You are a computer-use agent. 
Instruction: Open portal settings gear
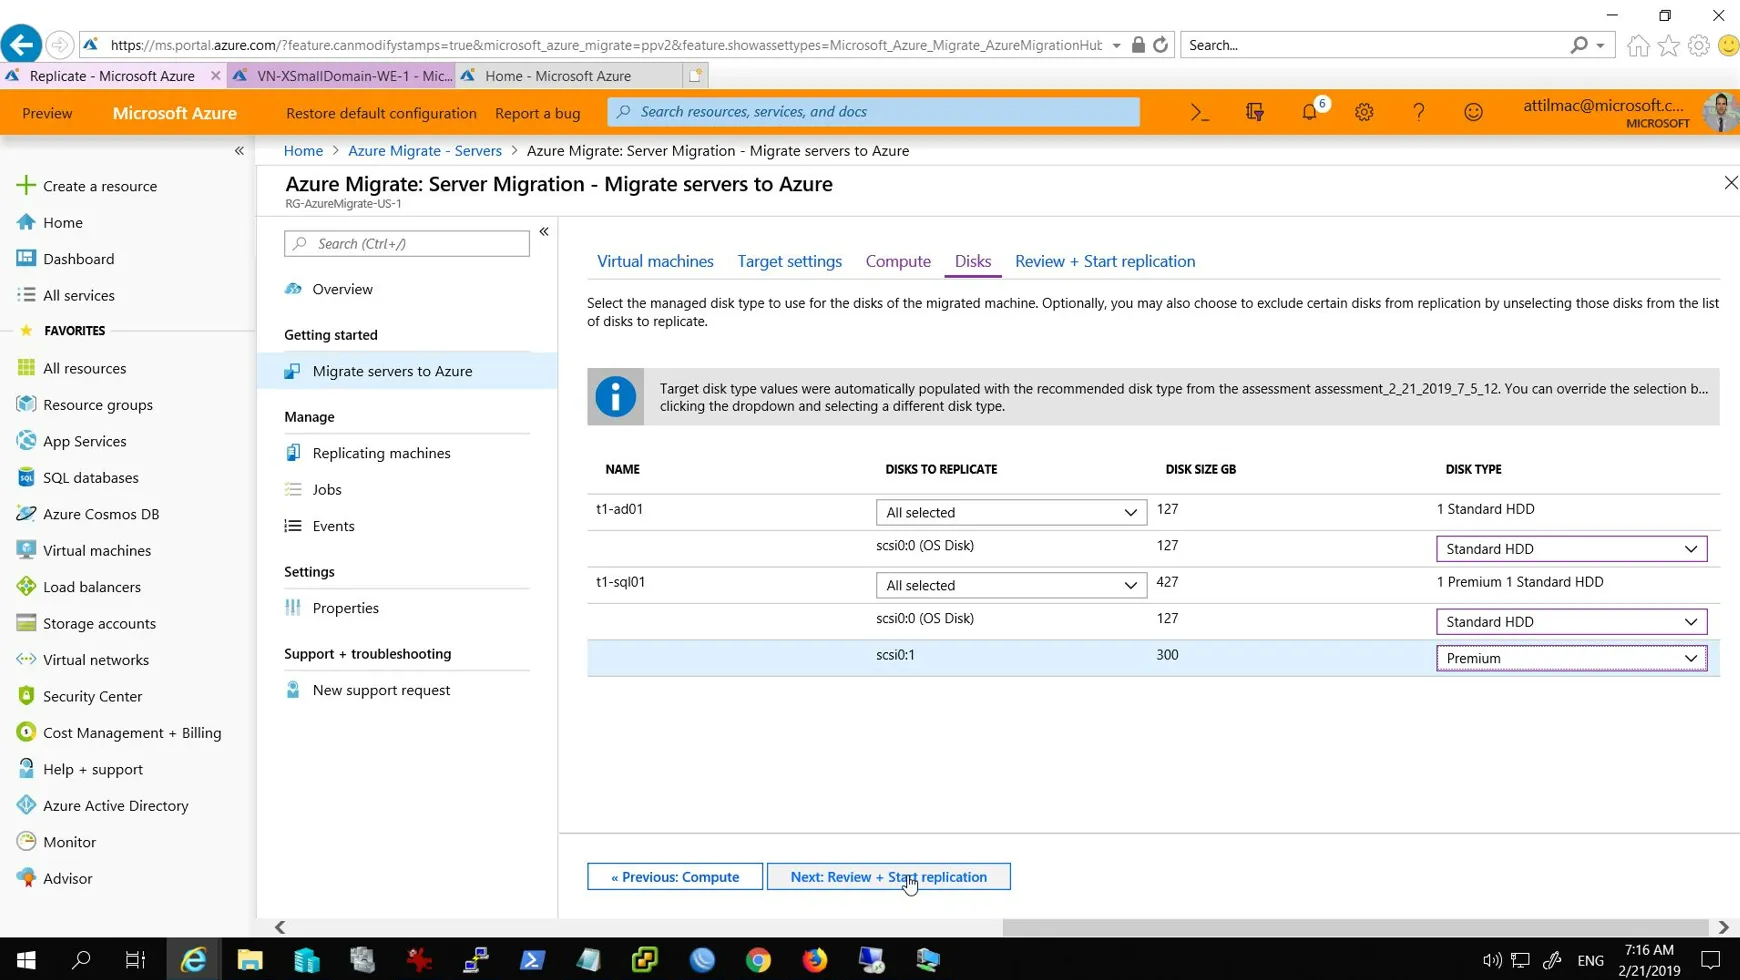[x=1364, y=113]
